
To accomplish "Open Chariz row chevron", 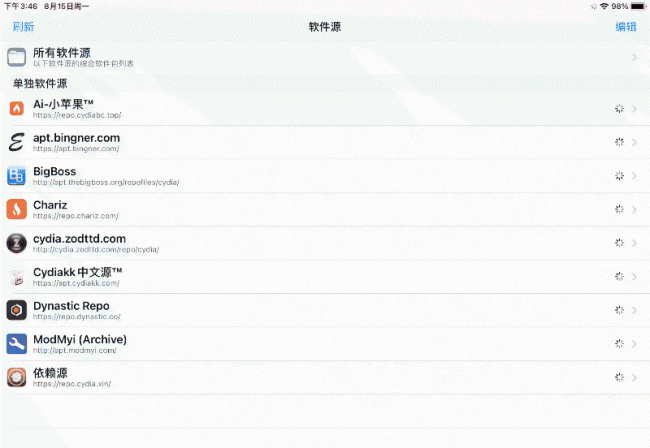I will 634,209.
